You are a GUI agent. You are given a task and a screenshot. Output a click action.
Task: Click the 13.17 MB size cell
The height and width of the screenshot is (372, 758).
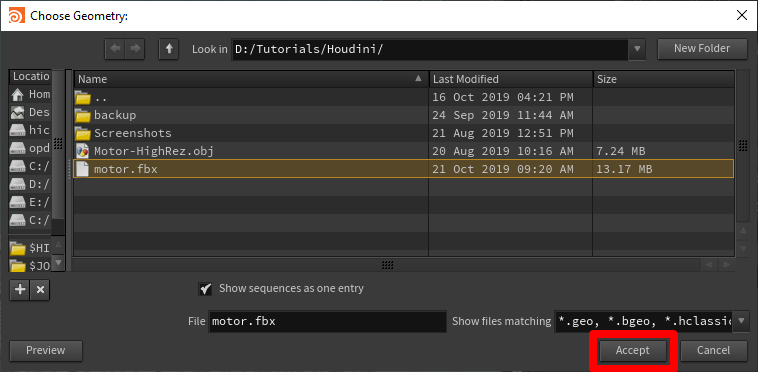[625, 169]
